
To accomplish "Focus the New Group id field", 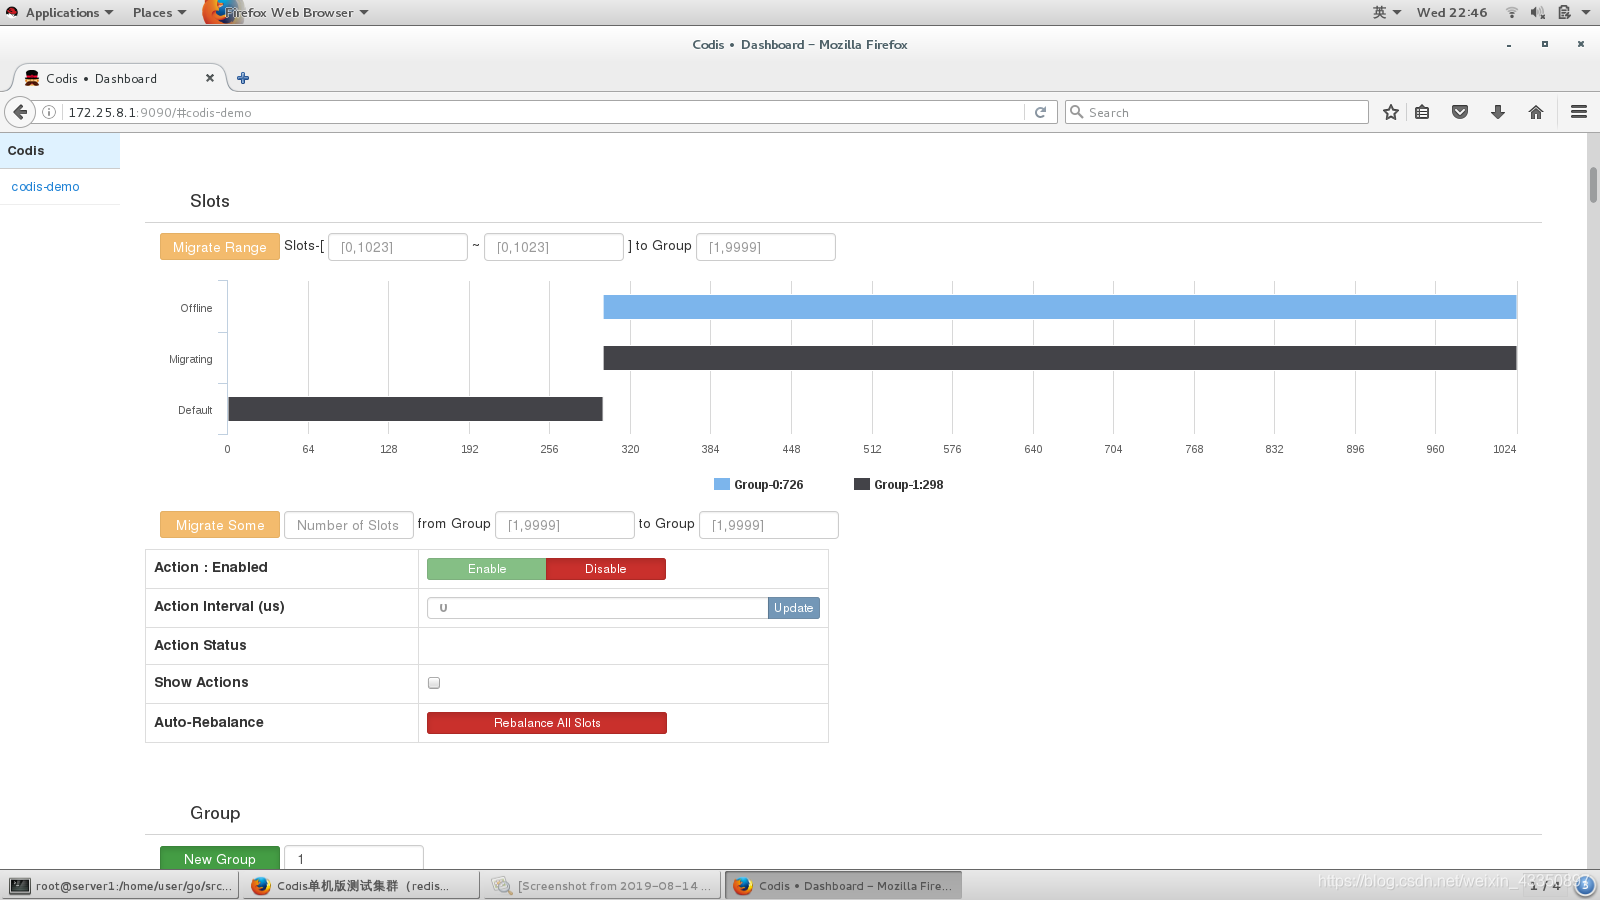I will pos(354,858).
